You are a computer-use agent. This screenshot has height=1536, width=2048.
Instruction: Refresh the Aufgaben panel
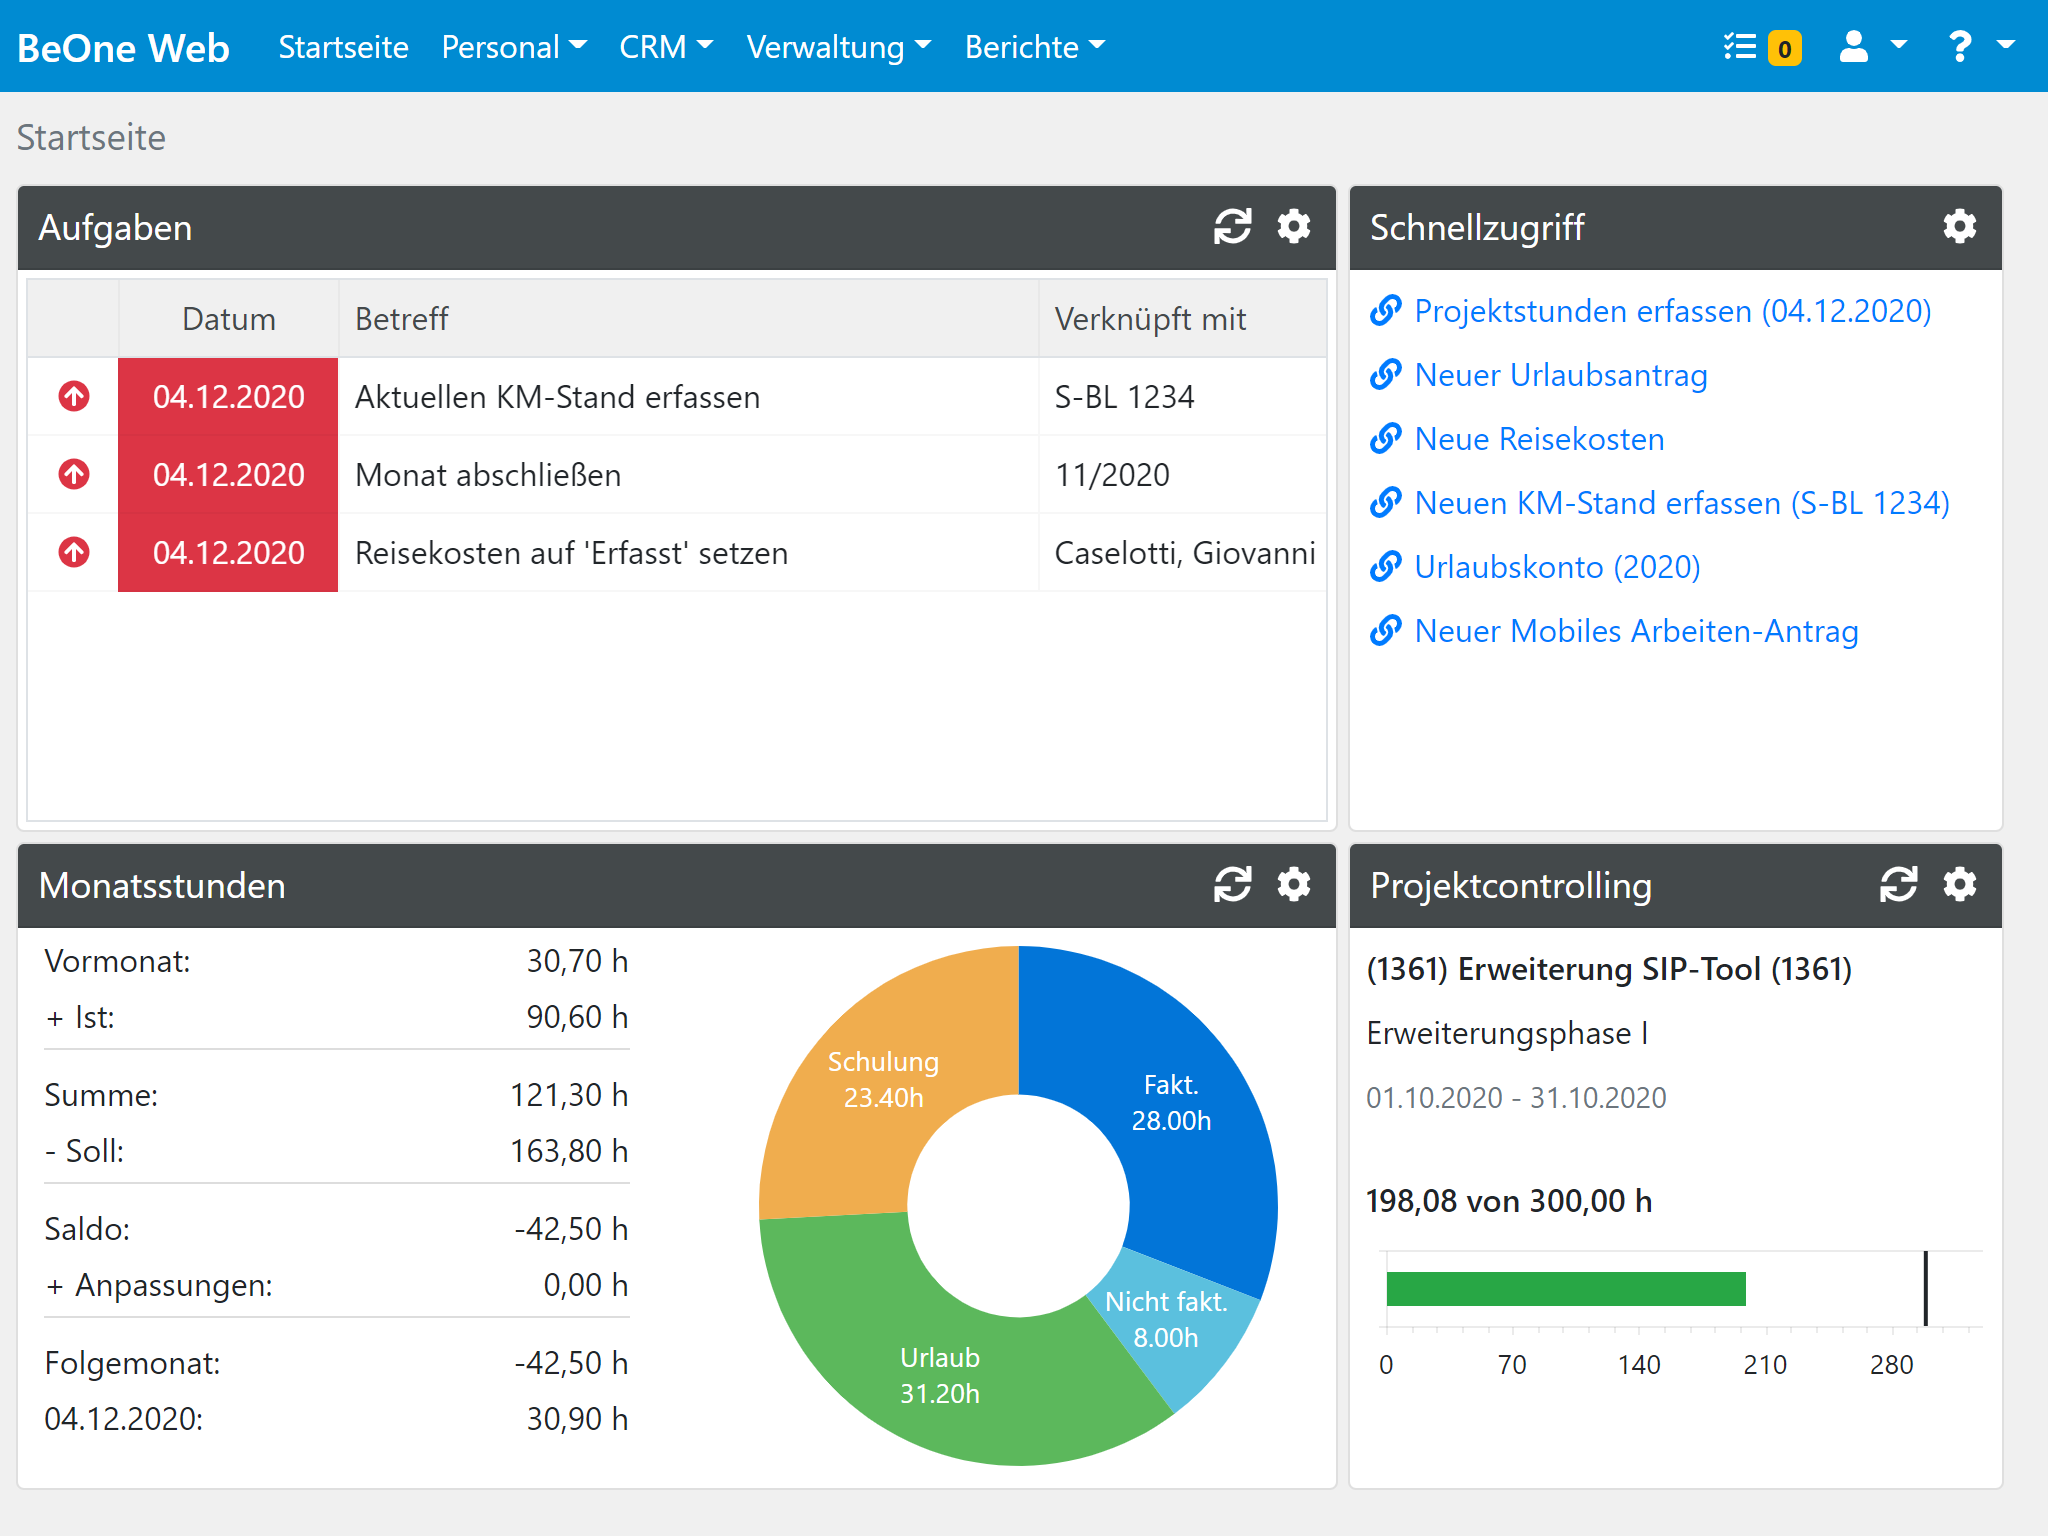click(x=1232, y=227)
